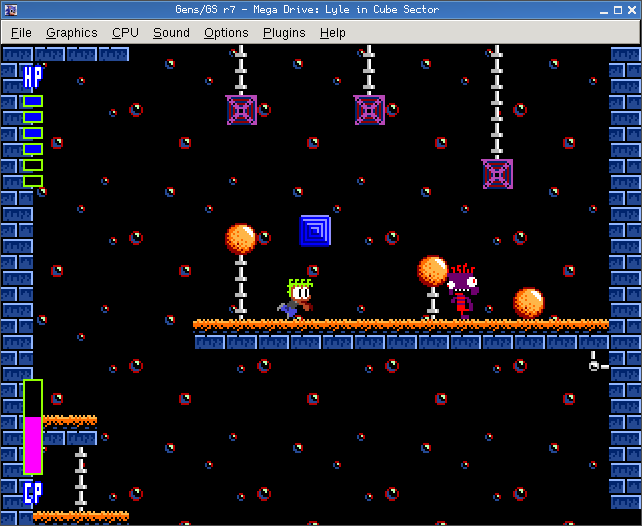
Task: Open the Help menu
Action: pos(332,33)
